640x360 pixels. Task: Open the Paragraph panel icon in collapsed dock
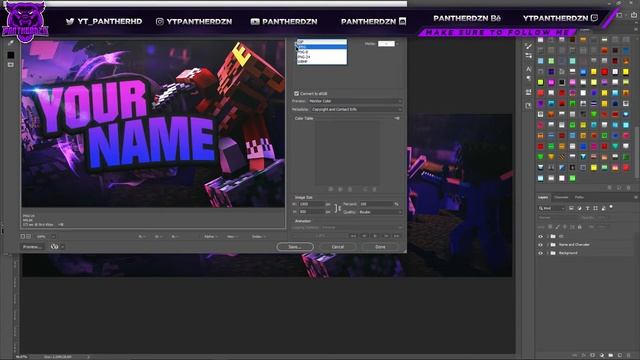click(529, 79)
